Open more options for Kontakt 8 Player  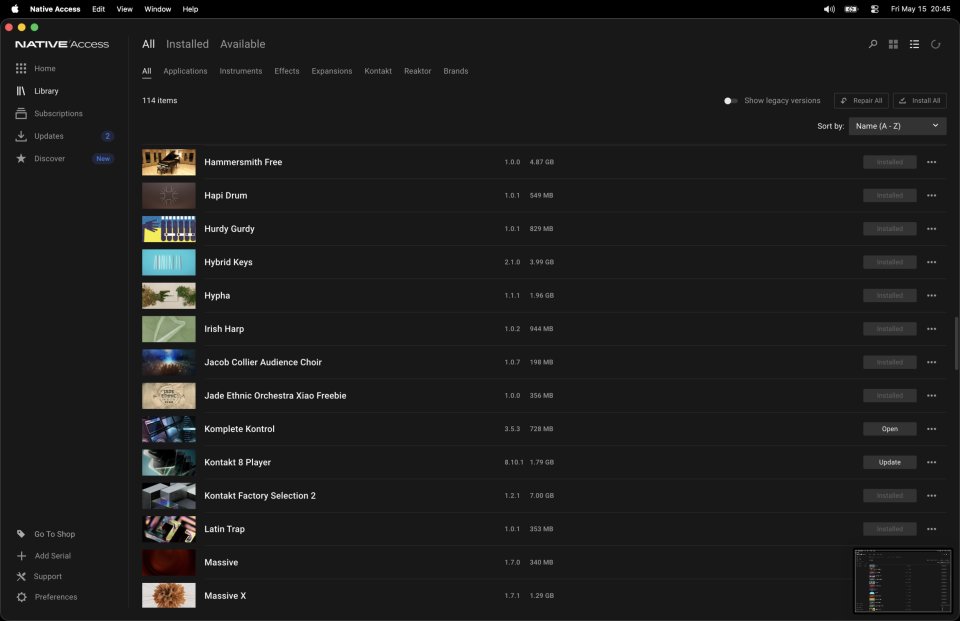pyautogui.click(x=931, y=462)
